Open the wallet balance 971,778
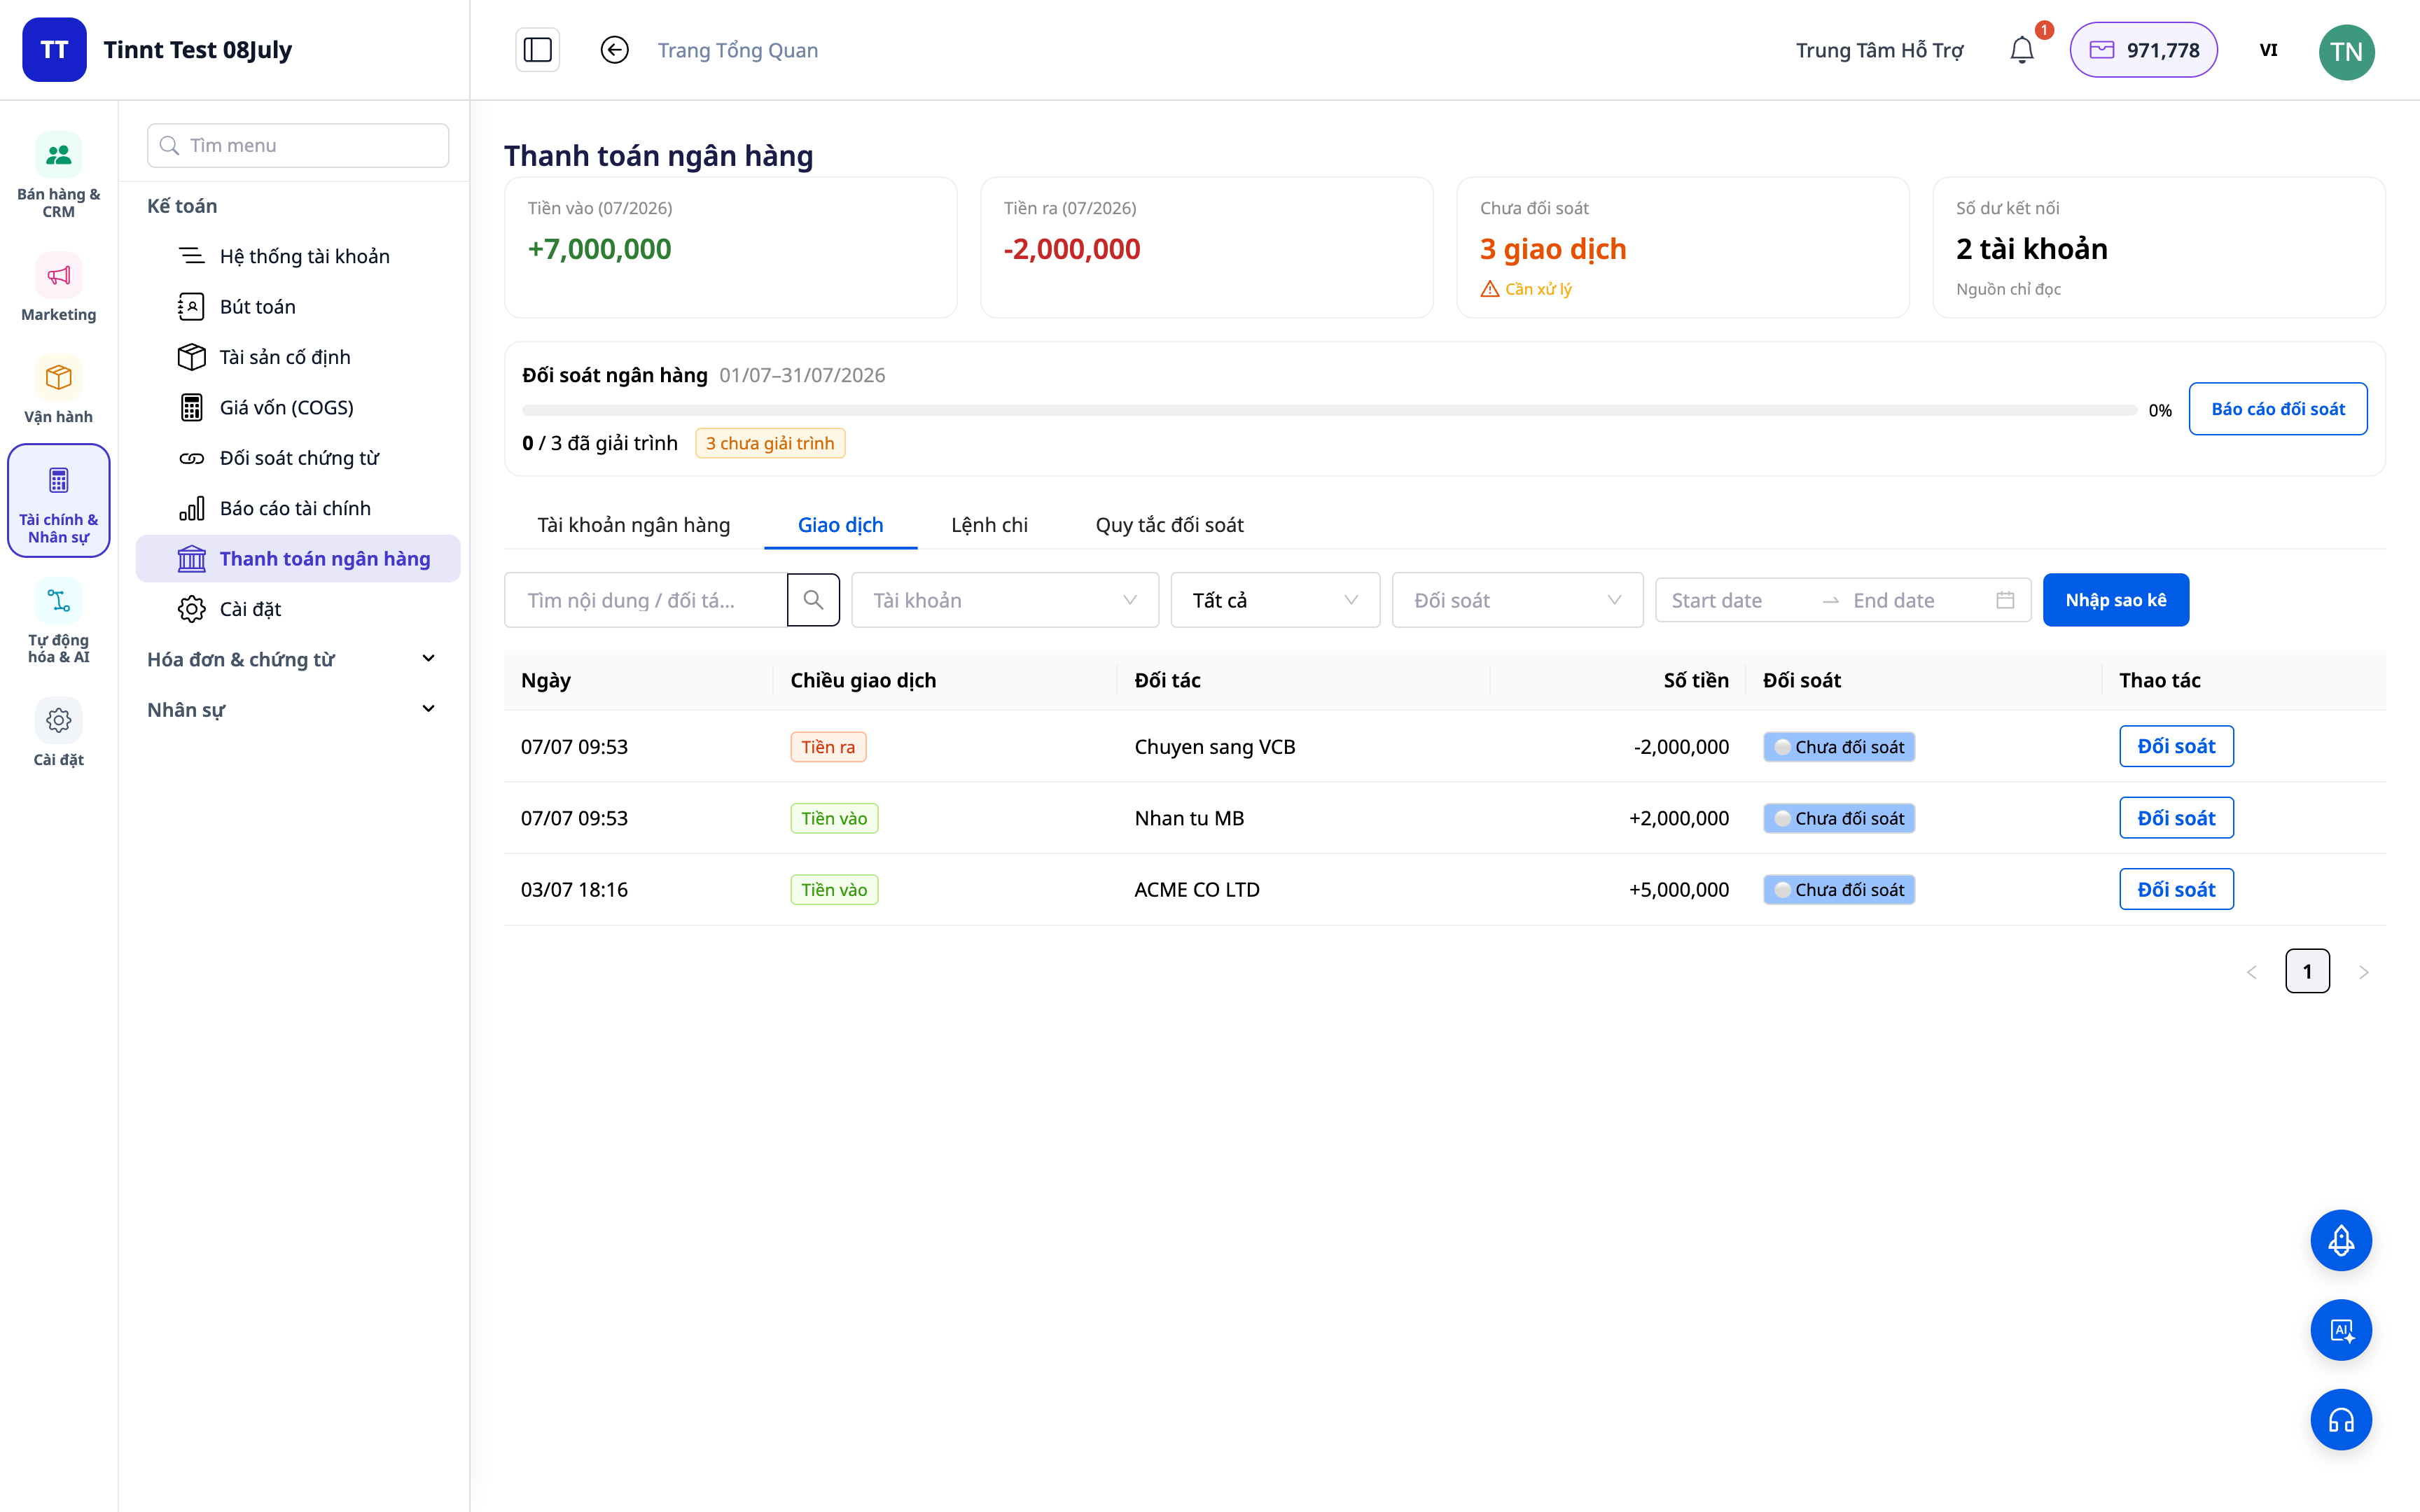Screen dimensions: 2420x1512 tap(2143, 50)
